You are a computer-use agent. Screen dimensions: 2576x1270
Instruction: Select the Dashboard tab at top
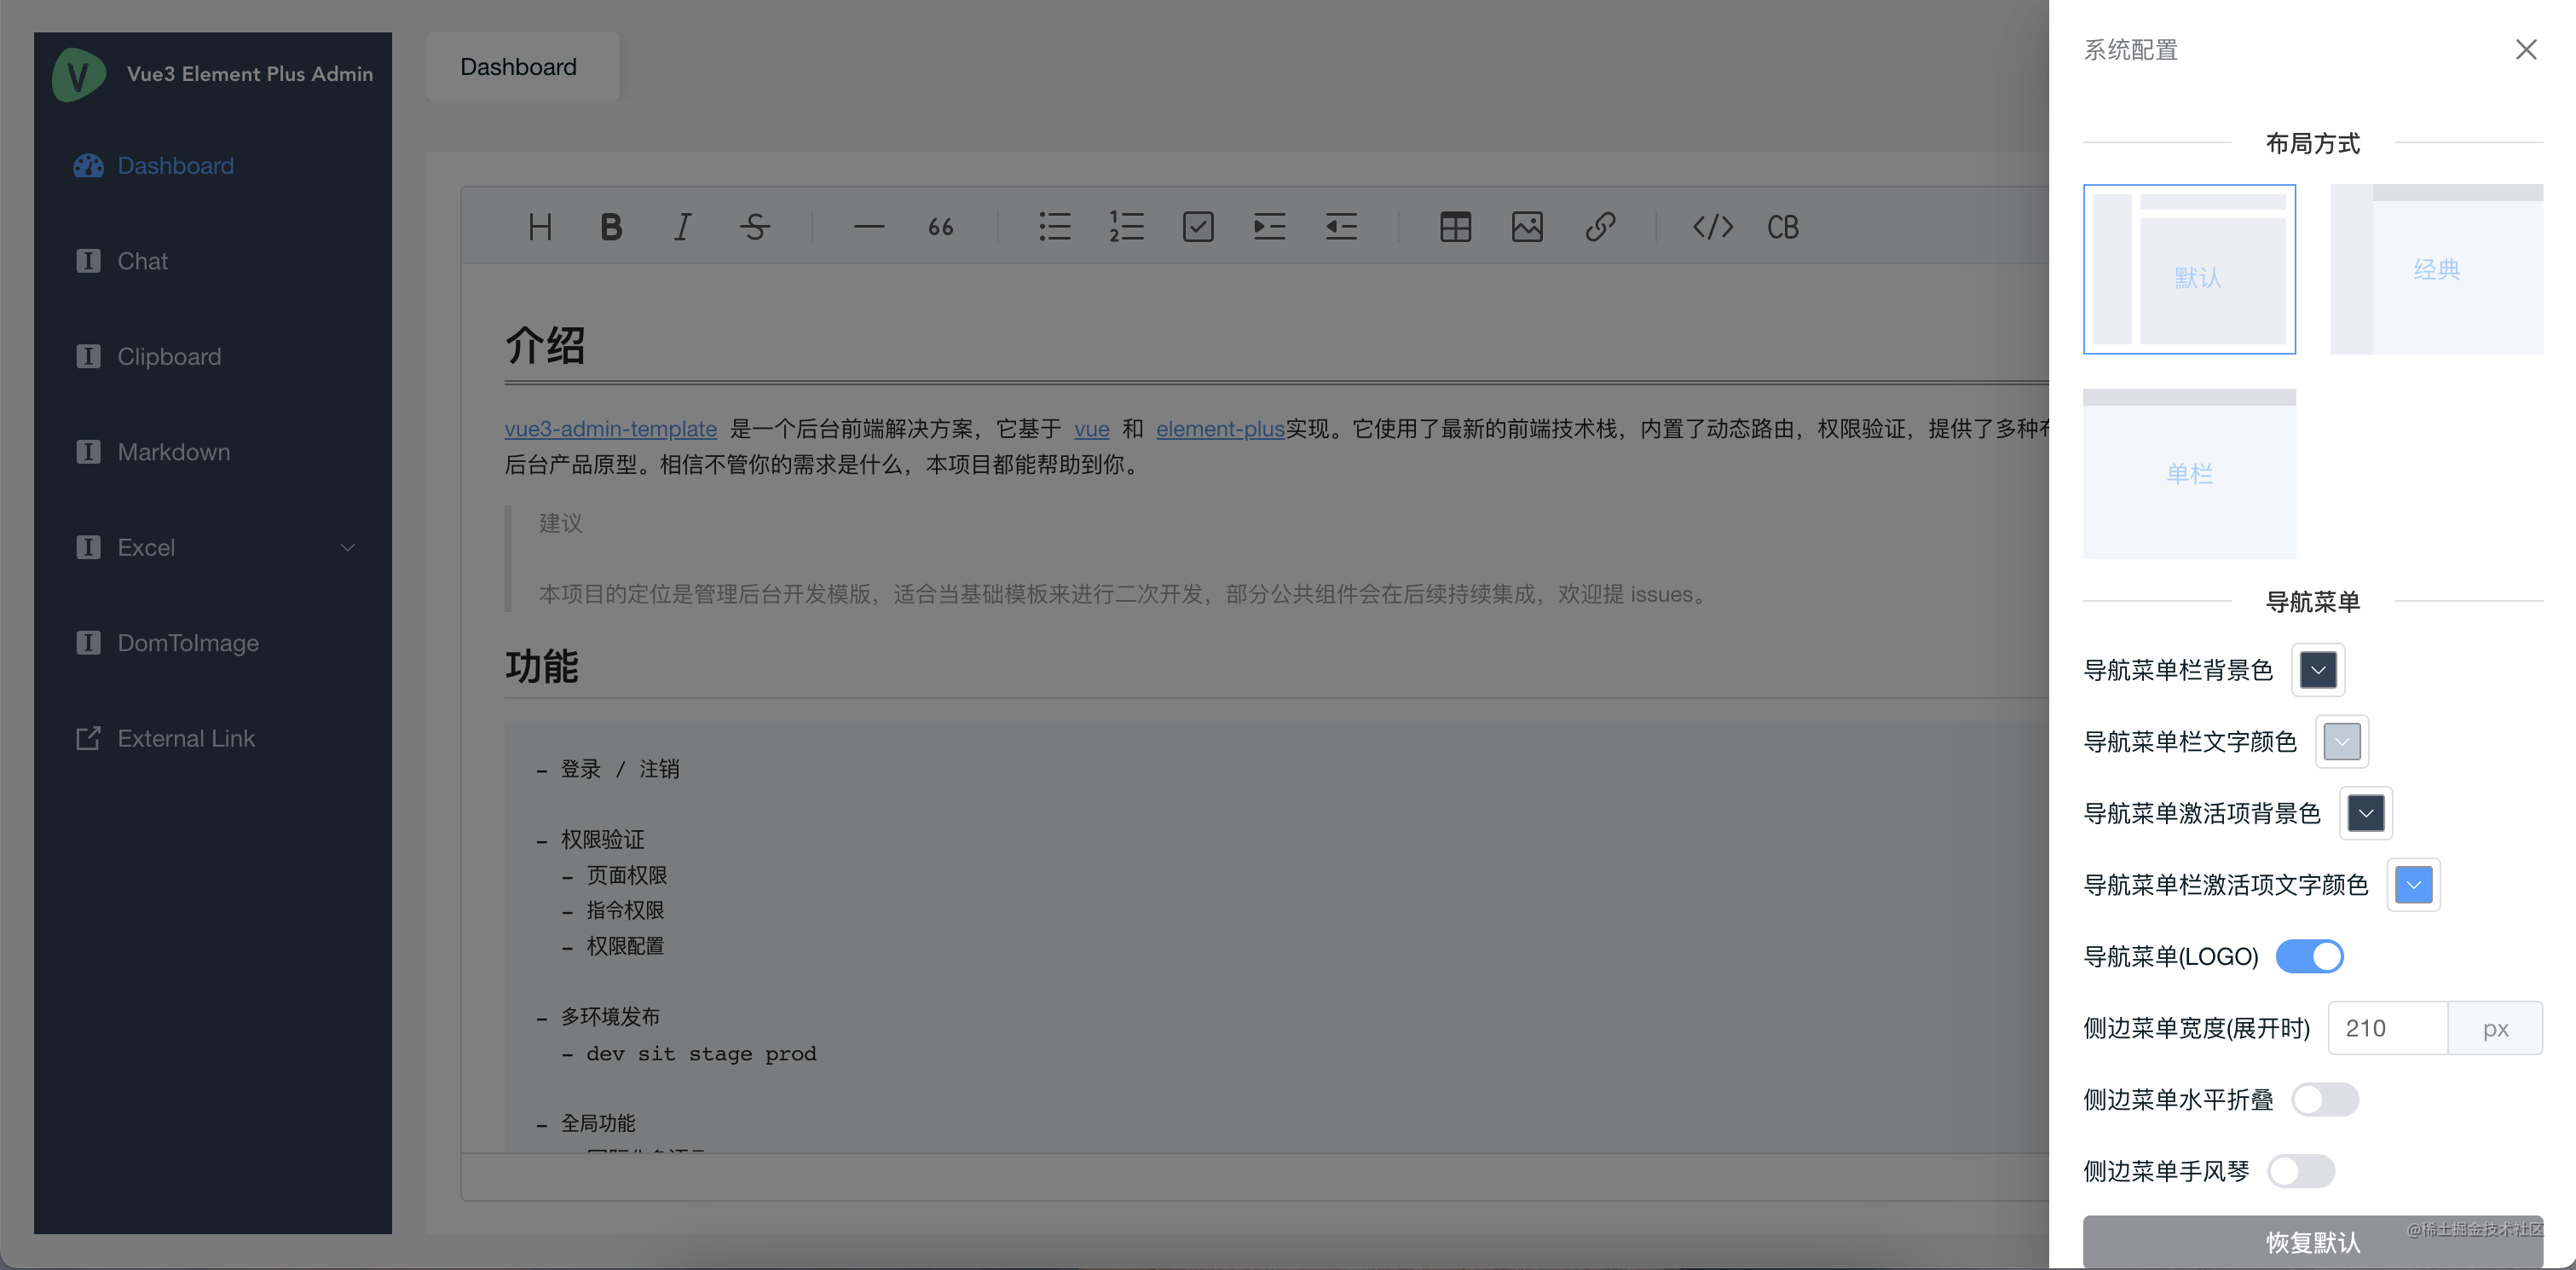(518, 67)
